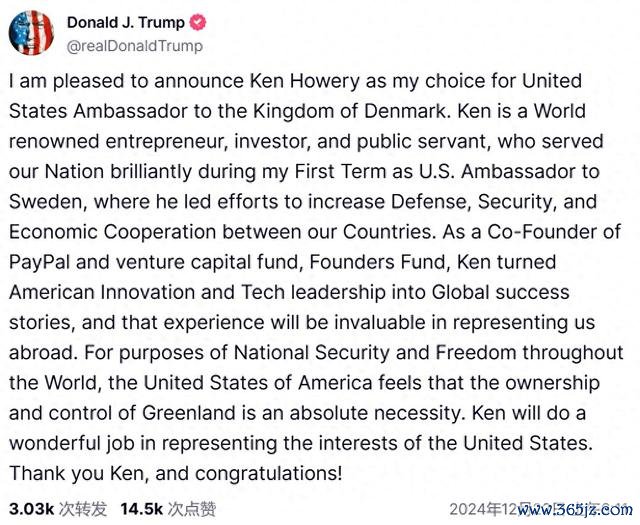640x525 pixels.
Task: Click the 次转发 reposts label
Action: [83, 509]
